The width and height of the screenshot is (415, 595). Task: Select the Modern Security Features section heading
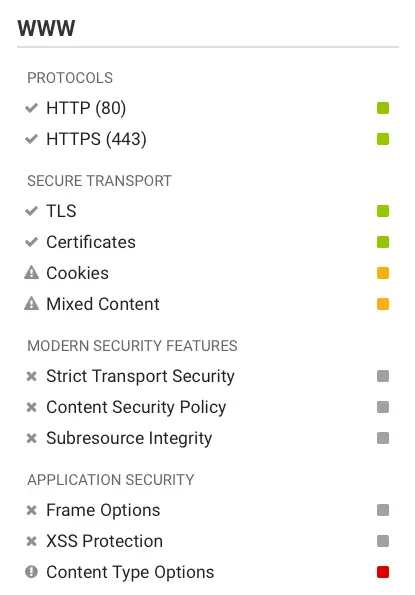click(x=132, y=346)
